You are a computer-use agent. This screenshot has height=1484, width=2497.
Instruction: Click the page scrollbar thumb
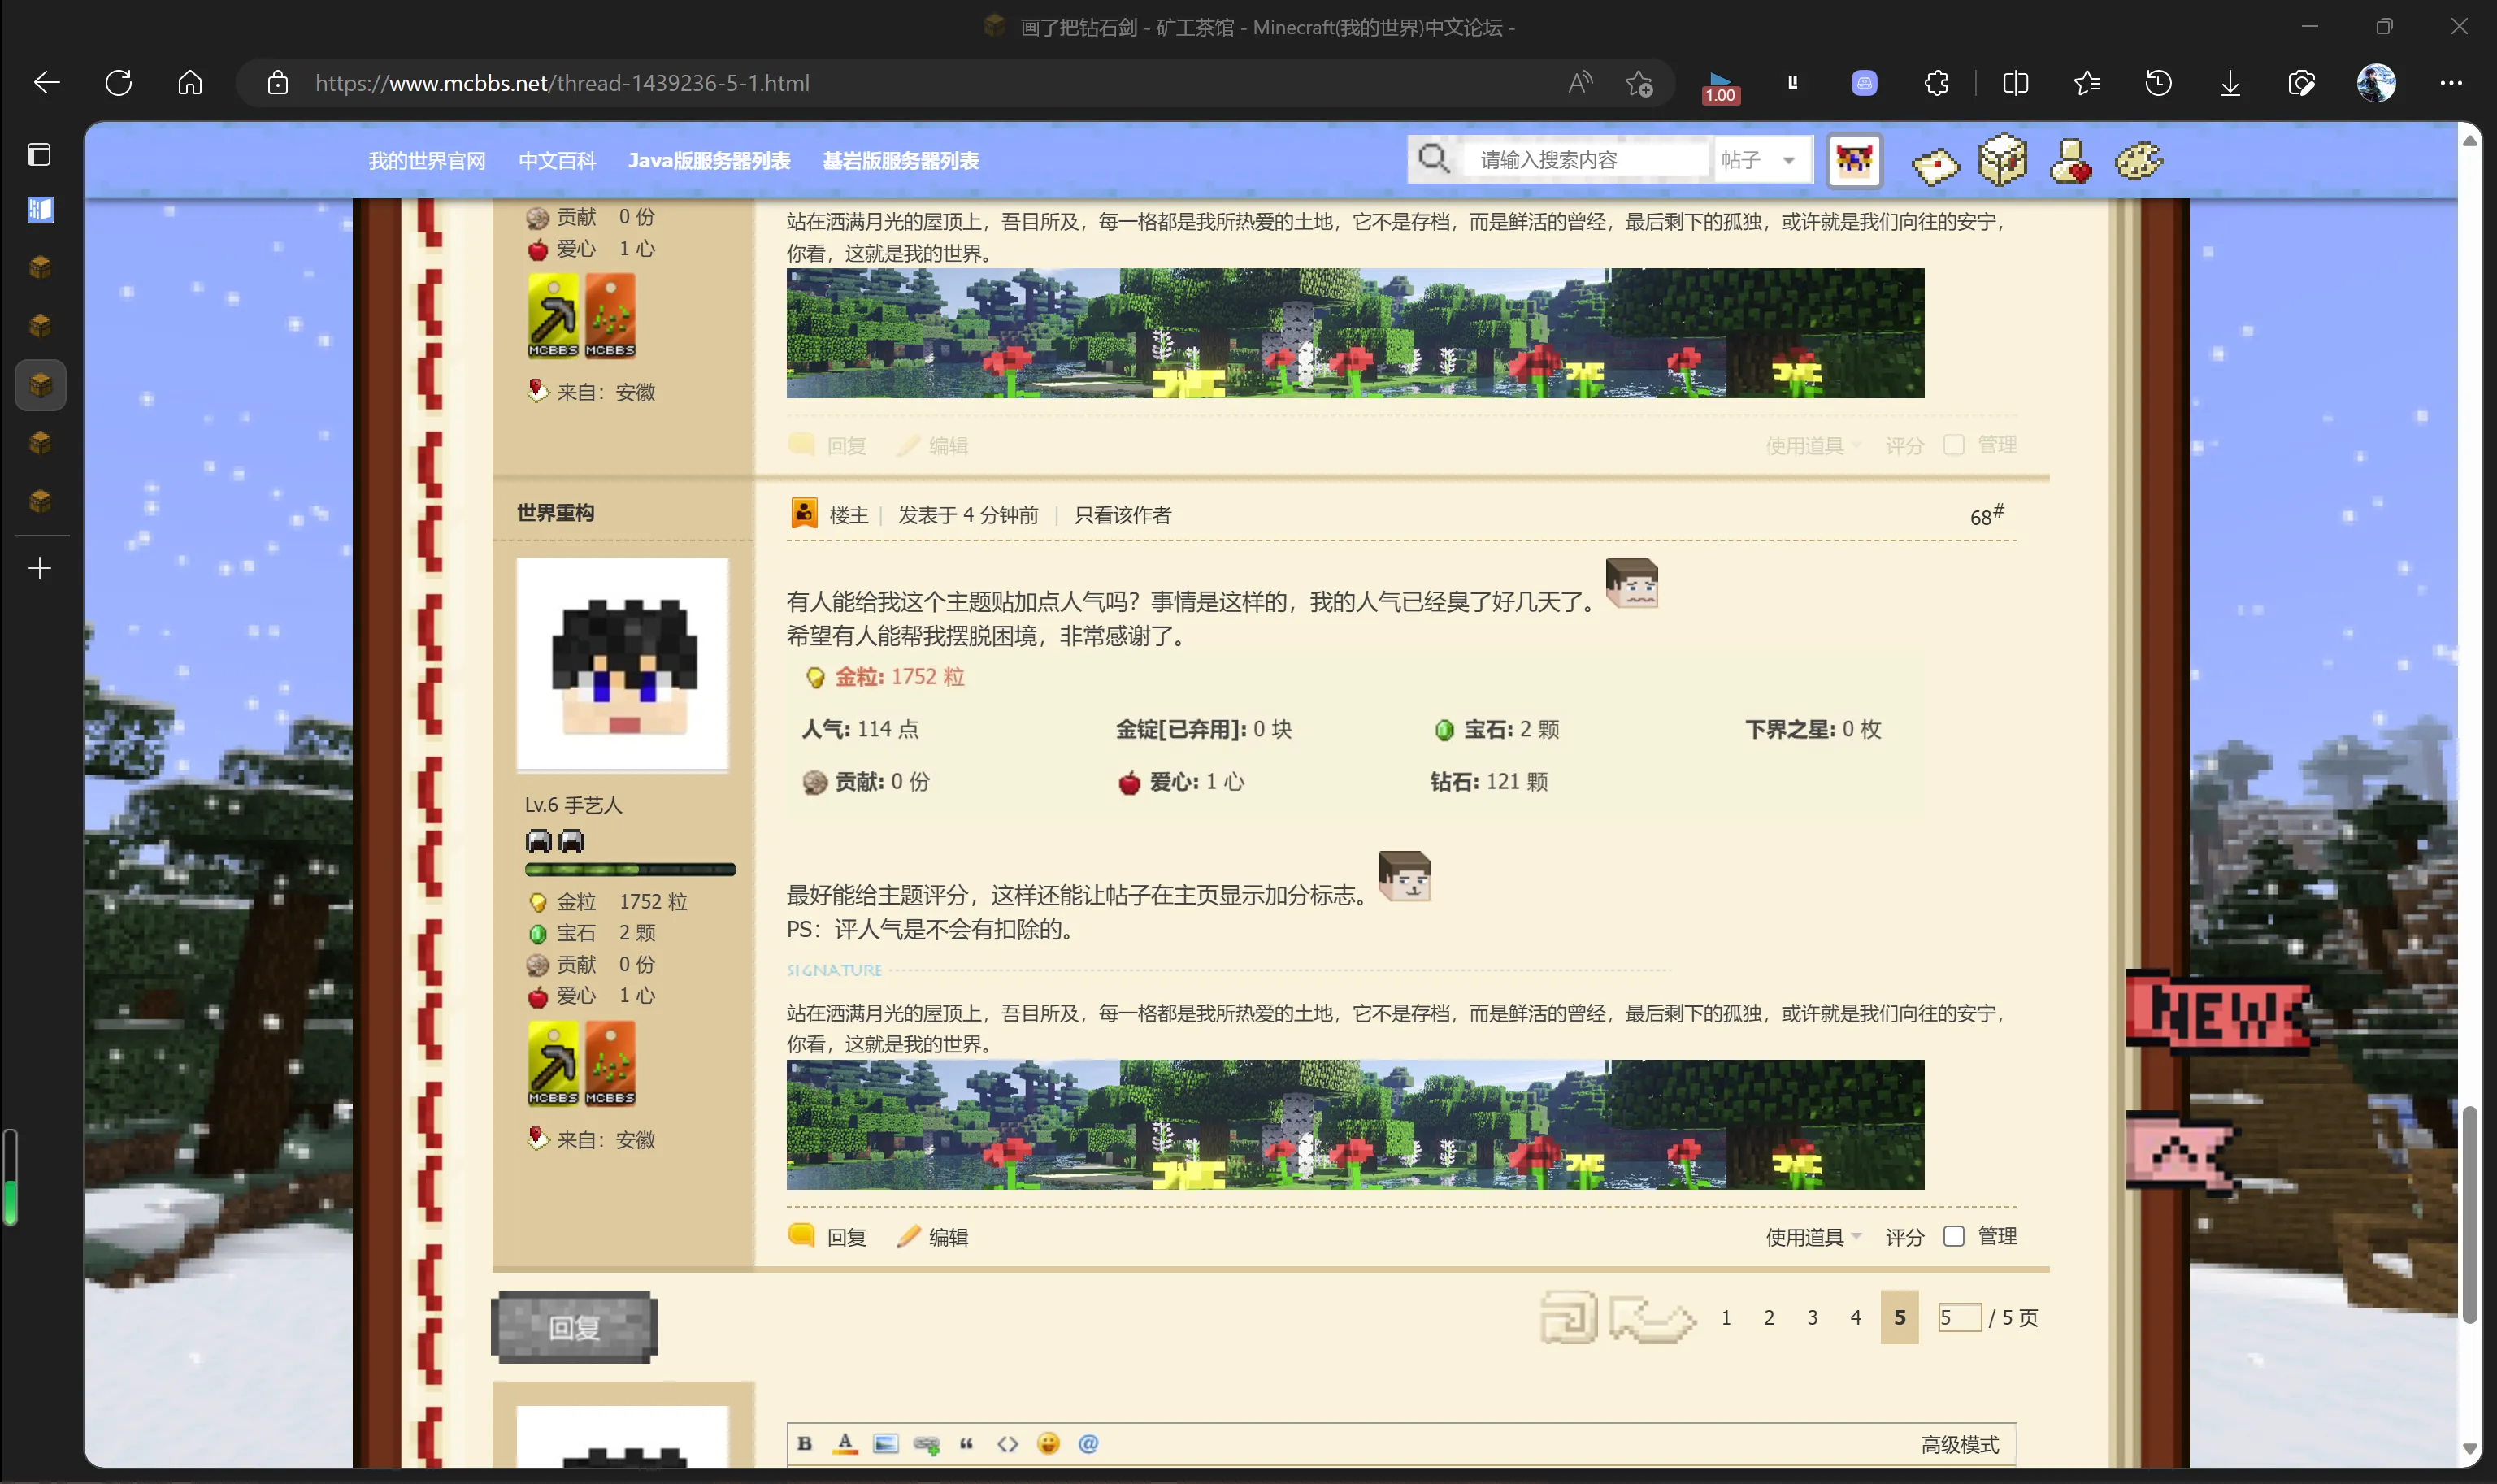tap(2469, 1214)
